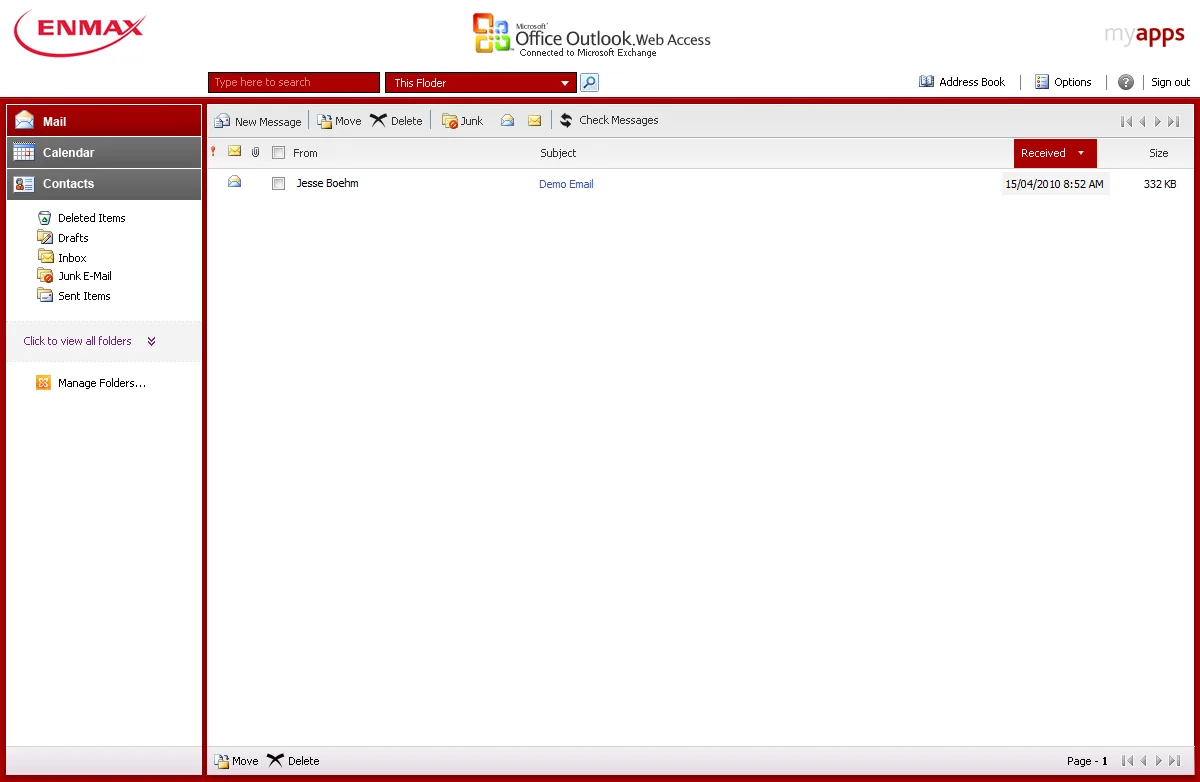Tick the select-all checkbox in header
The image size is (1200, 782).
(x=279, y=153)
